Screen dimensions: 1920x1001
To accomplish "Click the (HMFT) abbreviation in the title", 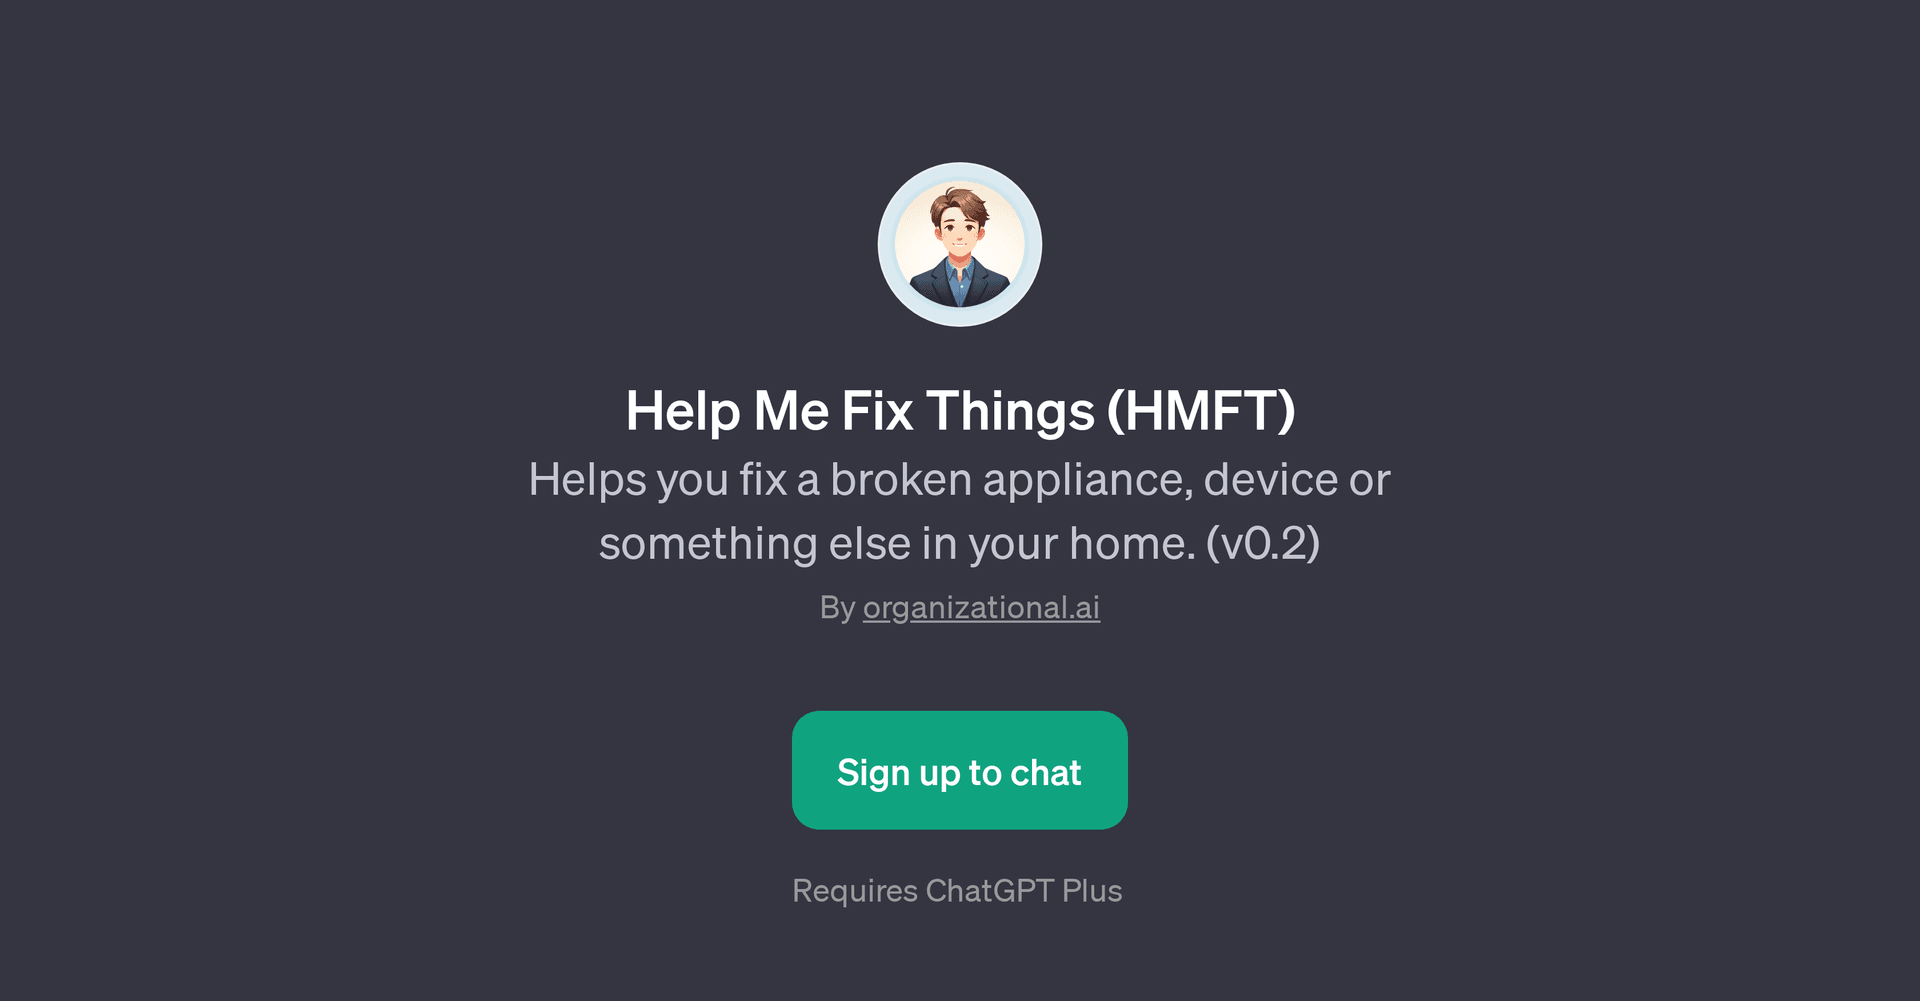I will 1201,410.
